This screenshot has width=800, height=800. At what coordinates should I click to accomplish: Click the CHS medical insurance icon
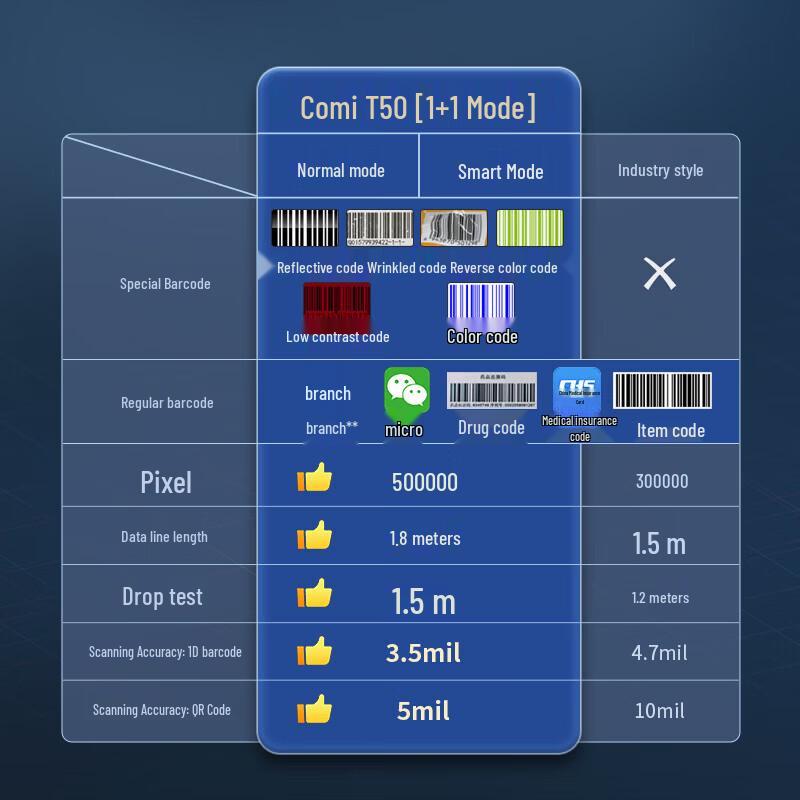577,390
